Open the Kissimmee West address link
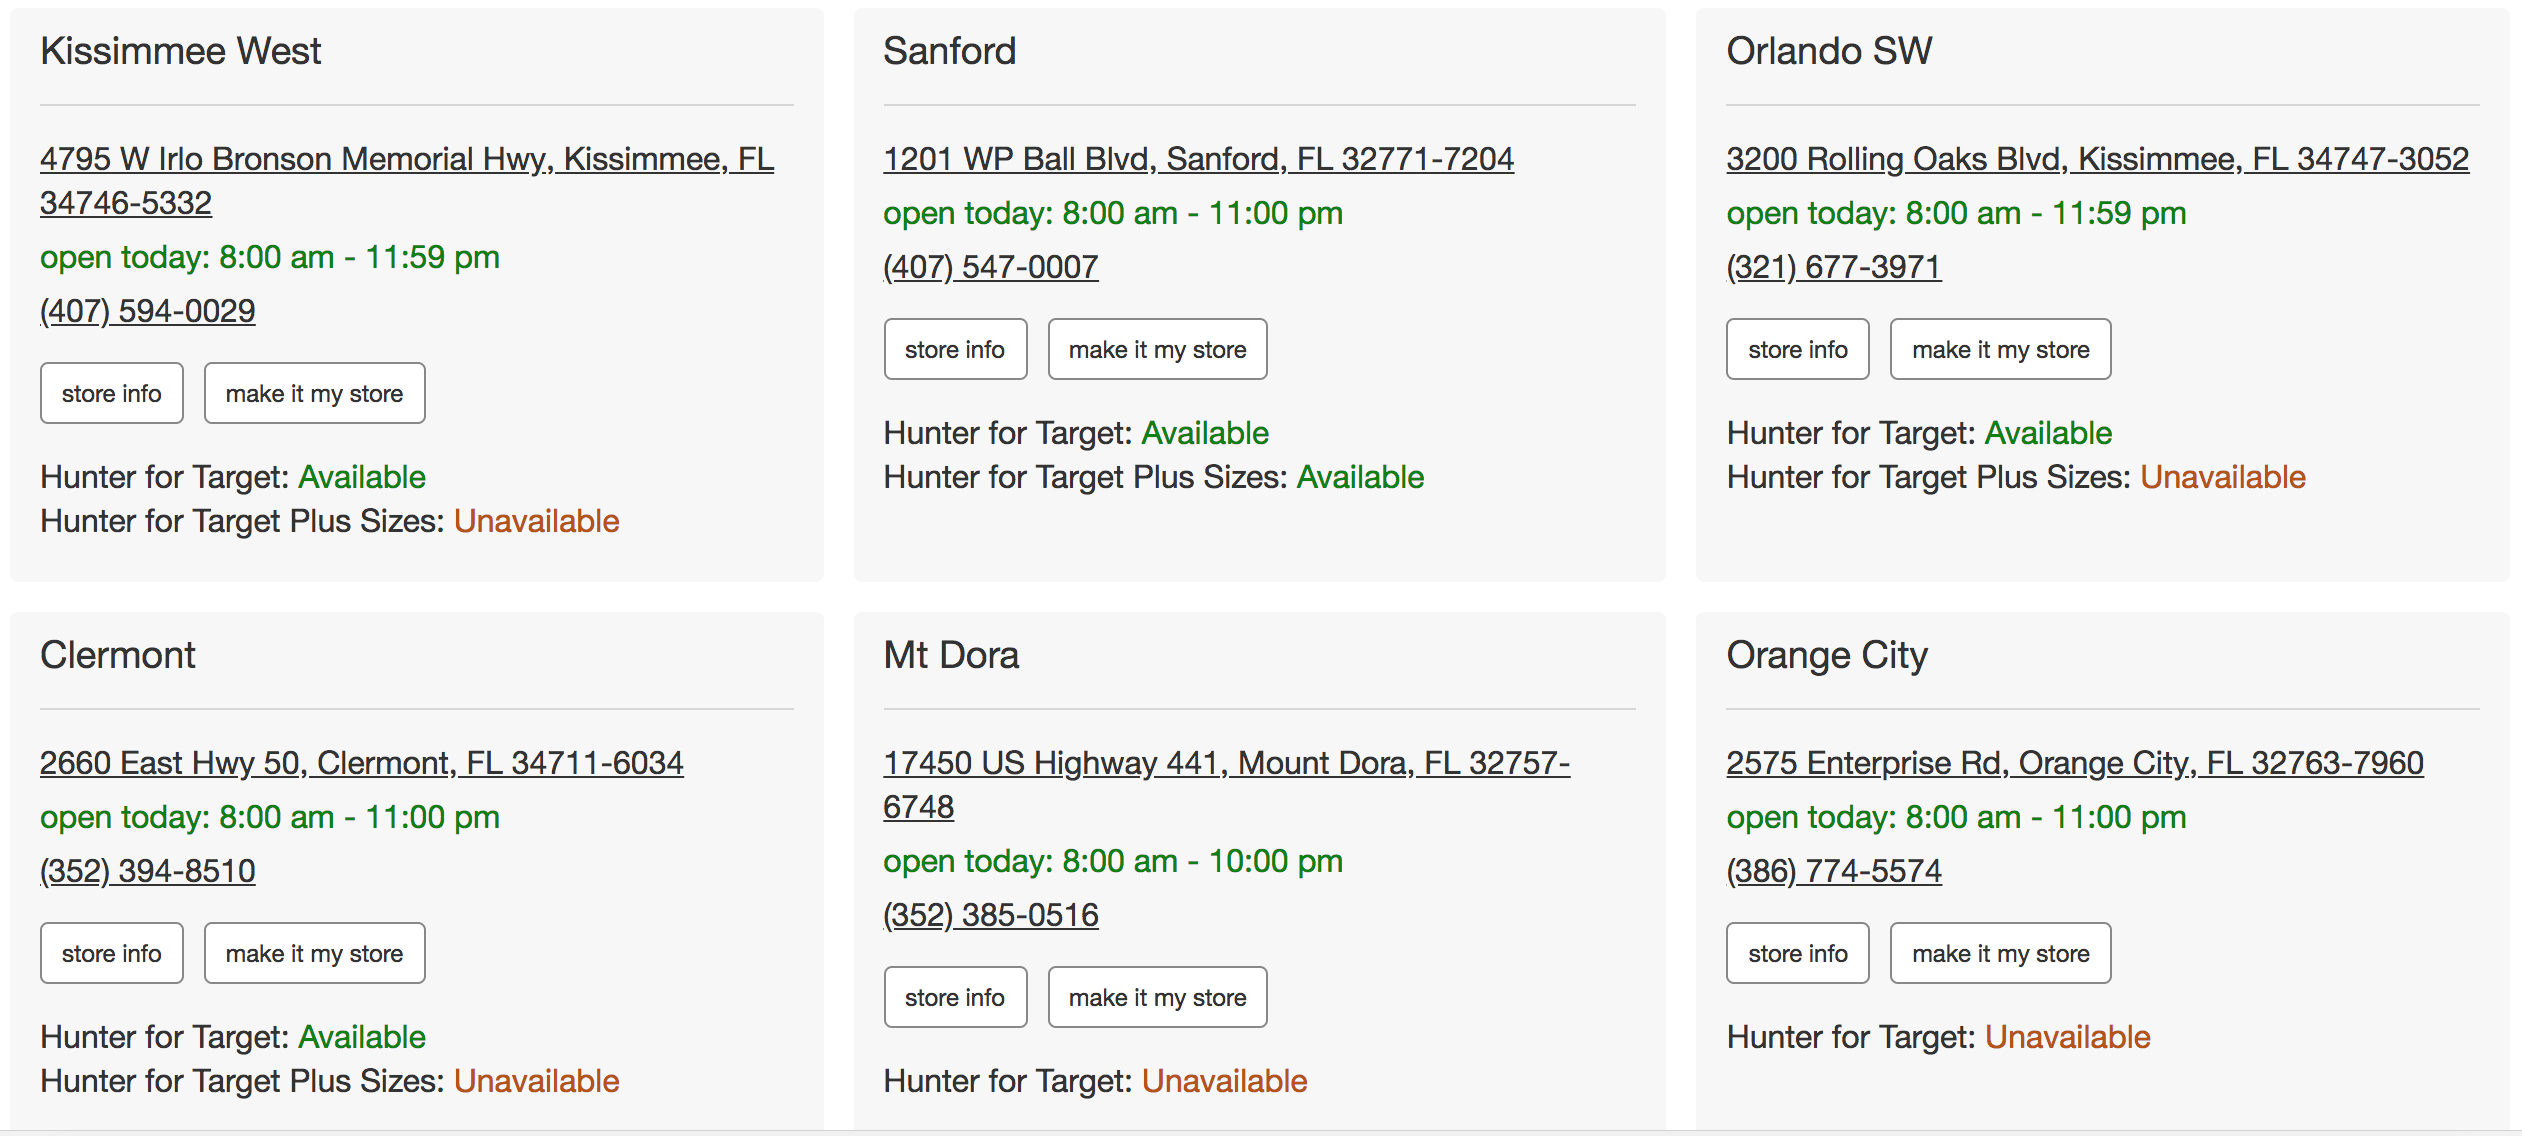 click(x=407, y=181)
